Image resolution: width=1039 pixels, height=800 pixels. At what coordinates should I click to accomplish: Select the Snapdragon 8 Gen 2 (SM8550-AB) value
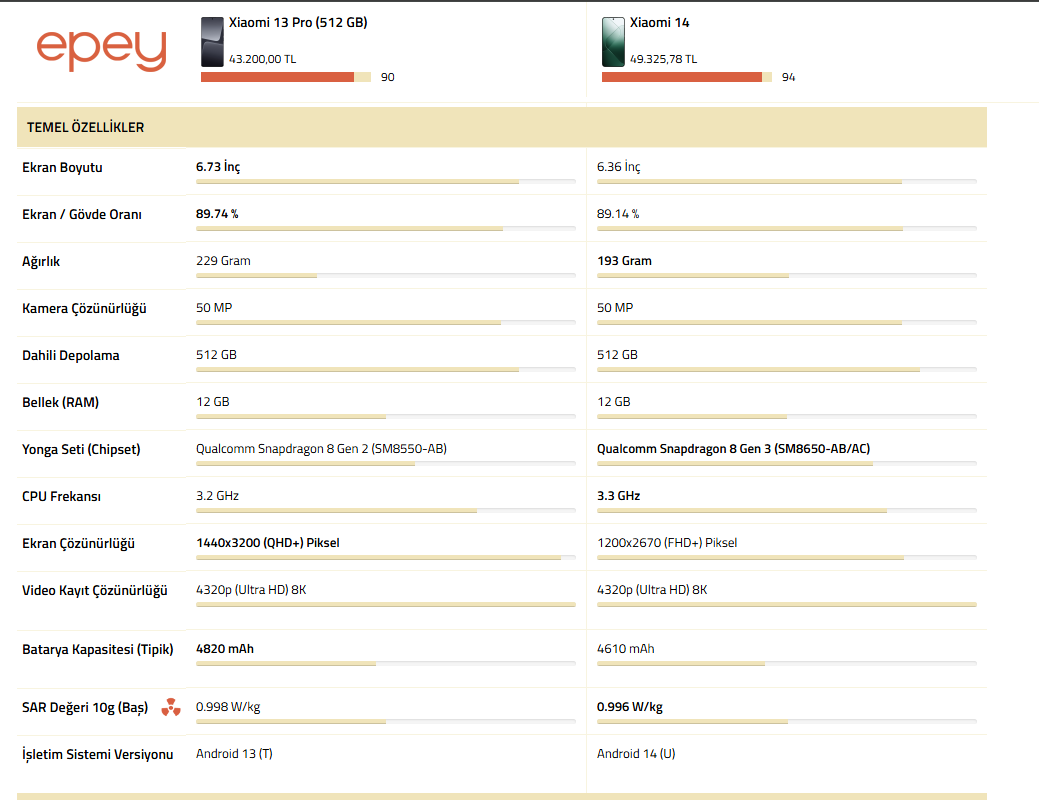[x=321, y=449]
